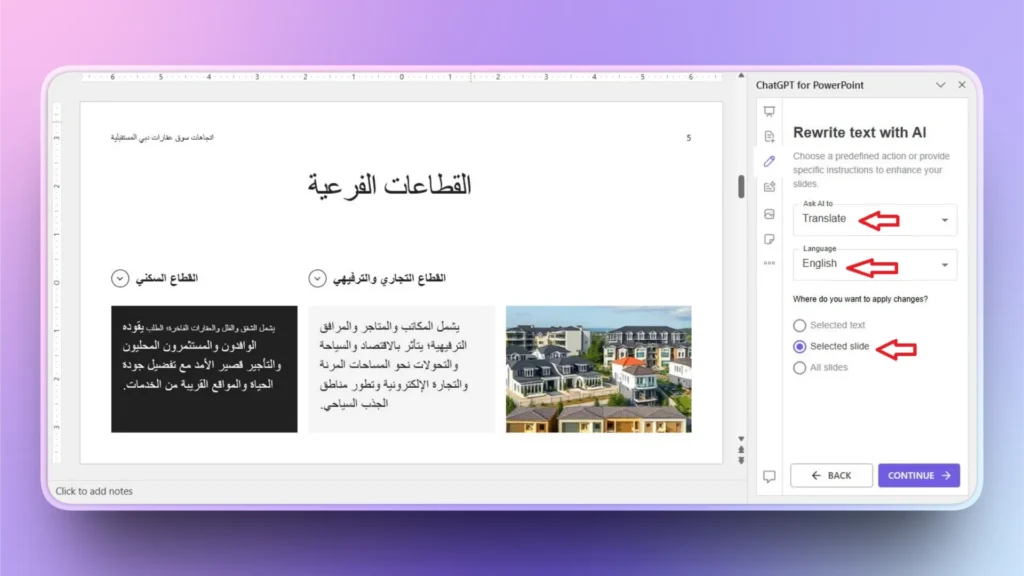
Task: Expand the القطاع السكني section chevron
Action: [x=119, y=278]
